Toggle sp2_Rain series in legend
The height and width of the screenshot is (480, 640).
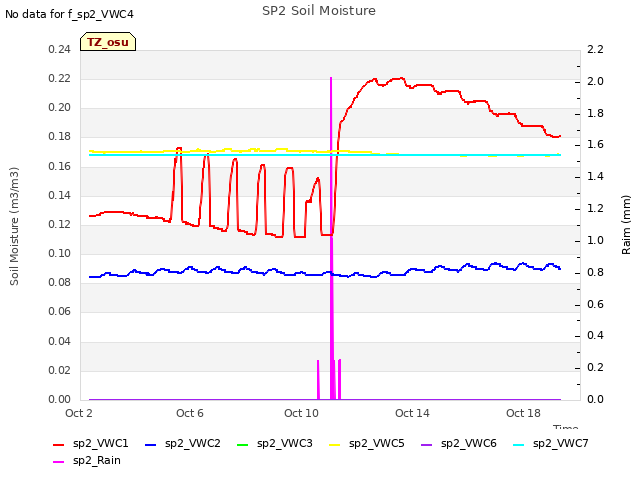87,461
